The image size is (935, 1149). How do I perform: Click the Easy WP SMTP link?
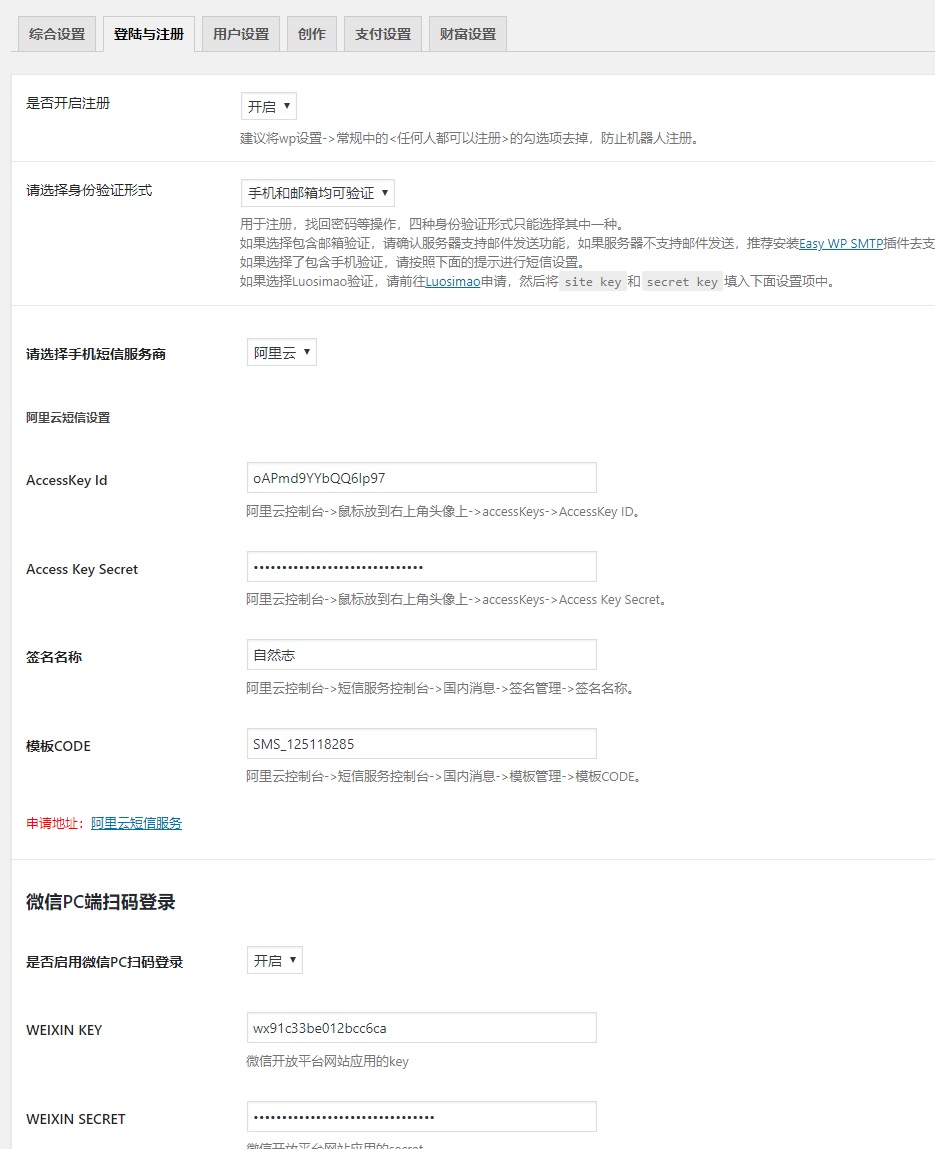840,243
